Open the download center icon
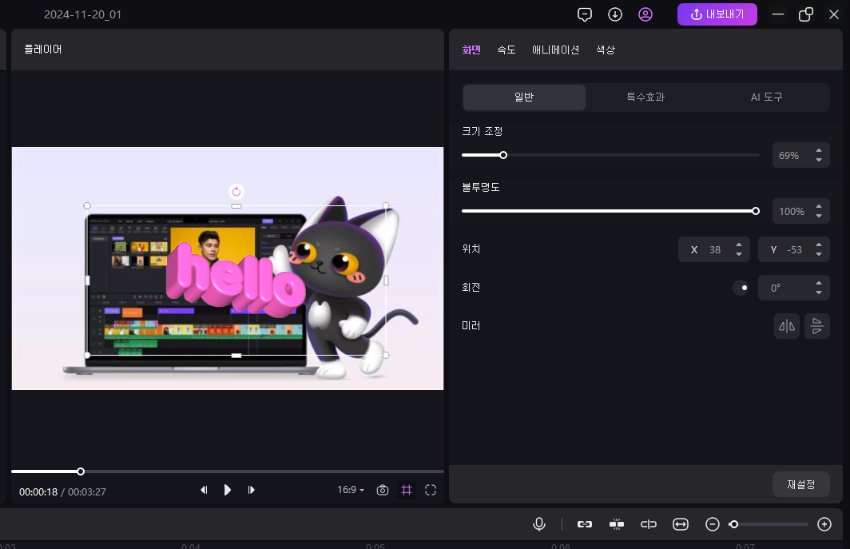The height and width of the screenshot is (549, 850). click(x=615, y=15)
